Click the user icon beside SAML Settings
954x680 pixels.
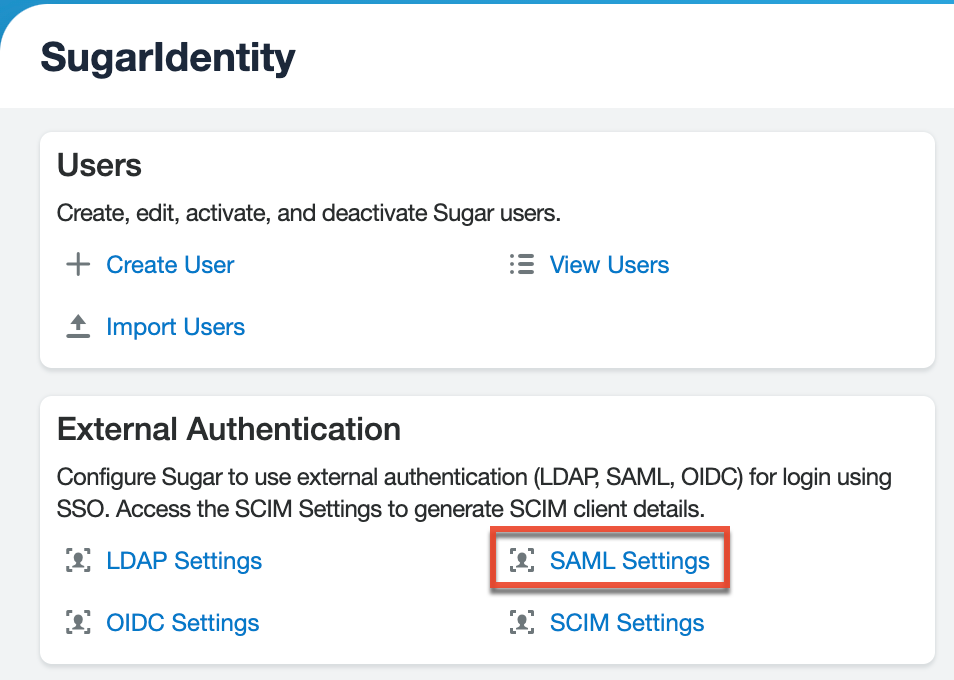(521, 561)
